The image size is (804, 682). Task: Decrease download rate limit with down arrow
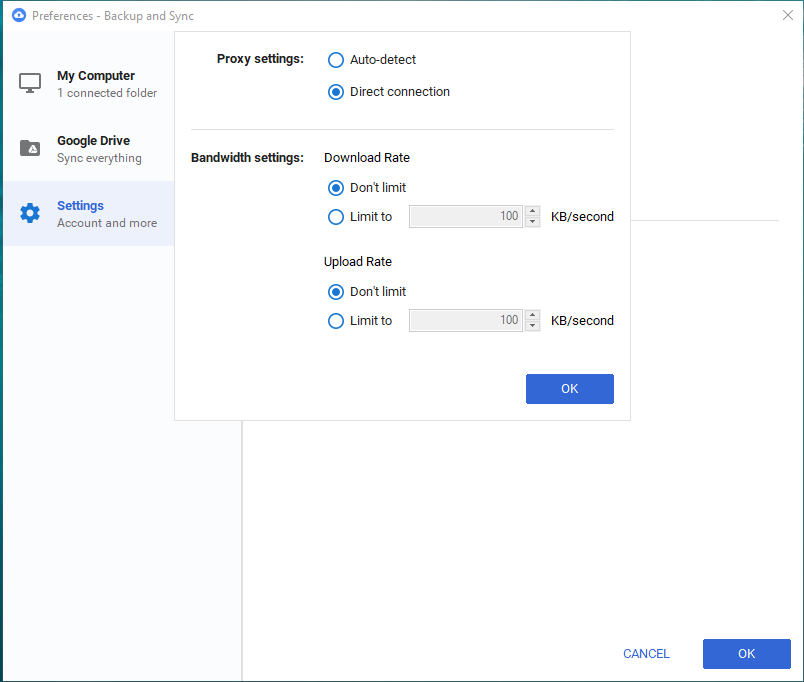[x=533, y=222]
